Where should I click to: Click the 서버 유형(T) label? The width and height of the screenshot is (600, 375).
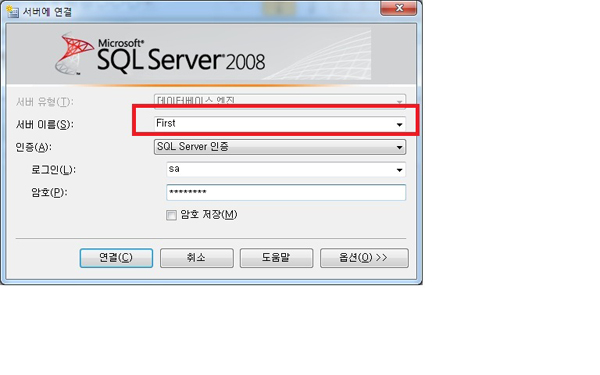[x=45, y=102]
